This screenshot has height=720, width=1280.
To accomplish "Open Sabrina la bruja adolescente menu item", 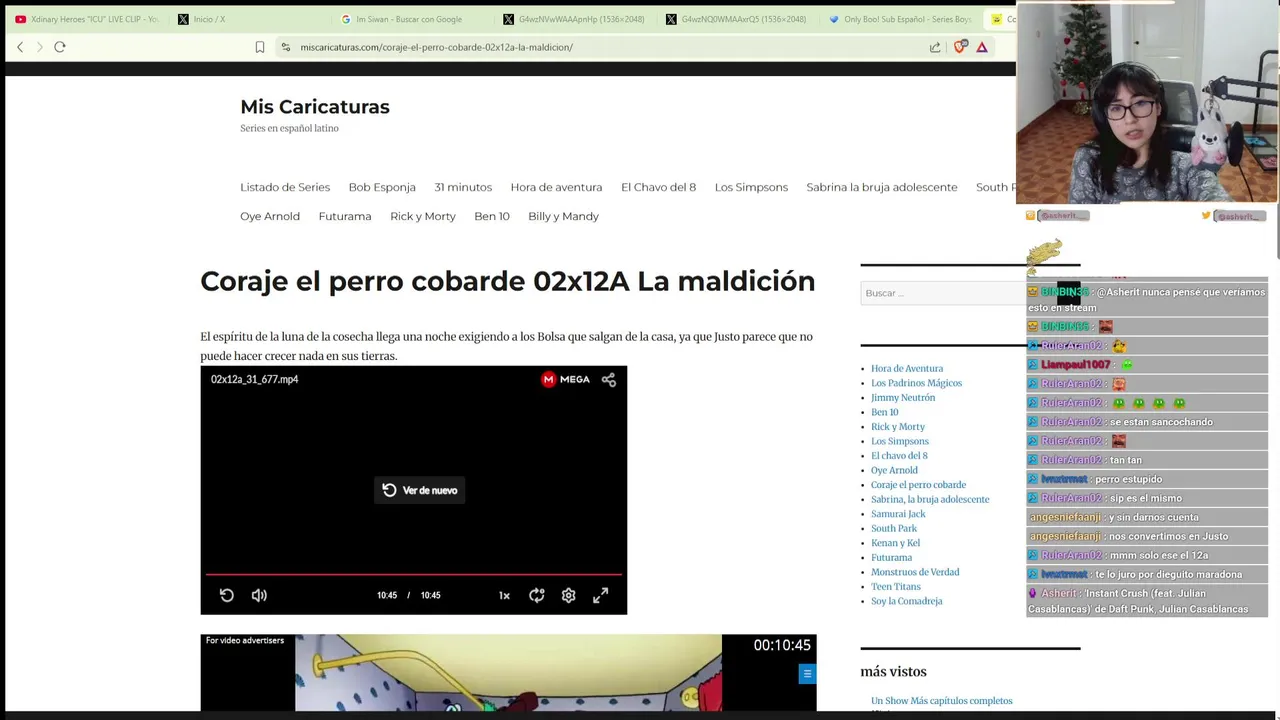I will (x=882, y=187).
